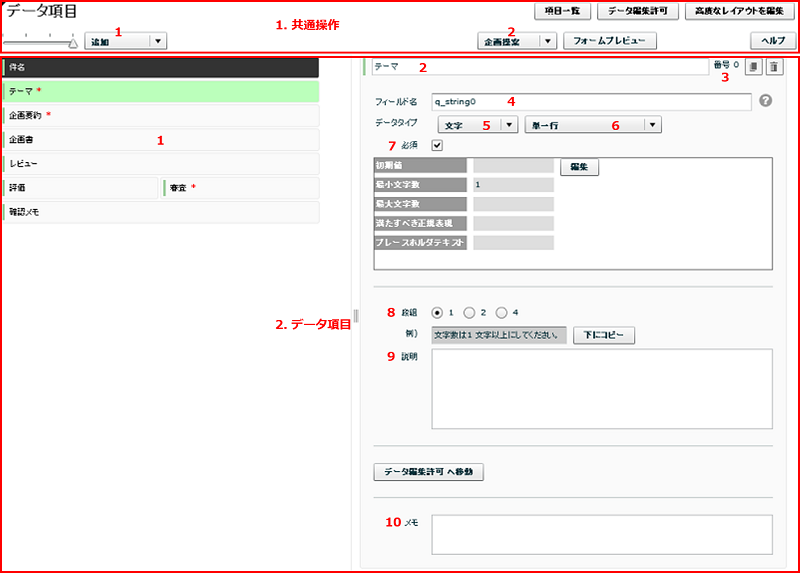Toggle the 必須 checkbox
800x573 pixels.
point(436,145)
